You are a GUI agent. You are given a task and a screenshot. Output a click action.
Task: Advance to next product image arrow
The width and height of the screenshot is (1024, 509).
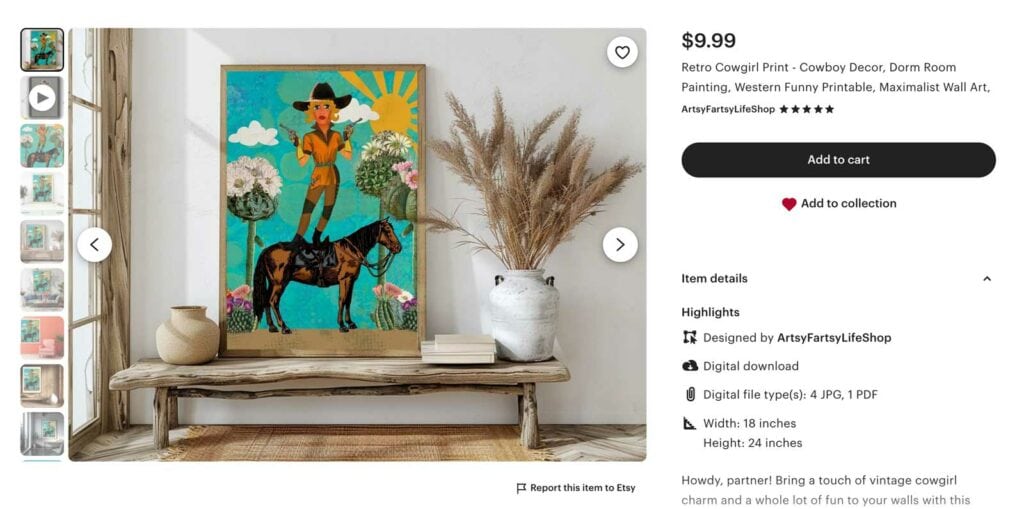tap(620, 245)
